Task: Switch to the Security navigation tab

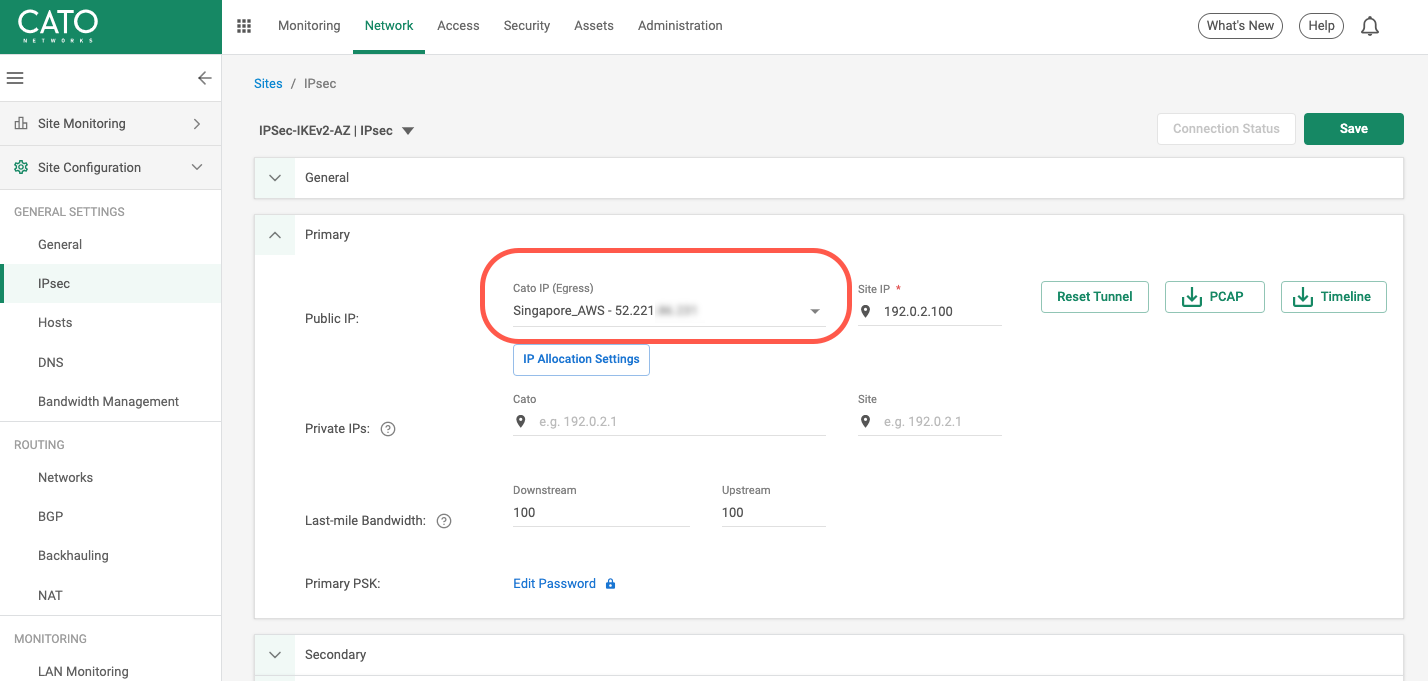Action: click(x=526, y=25)
